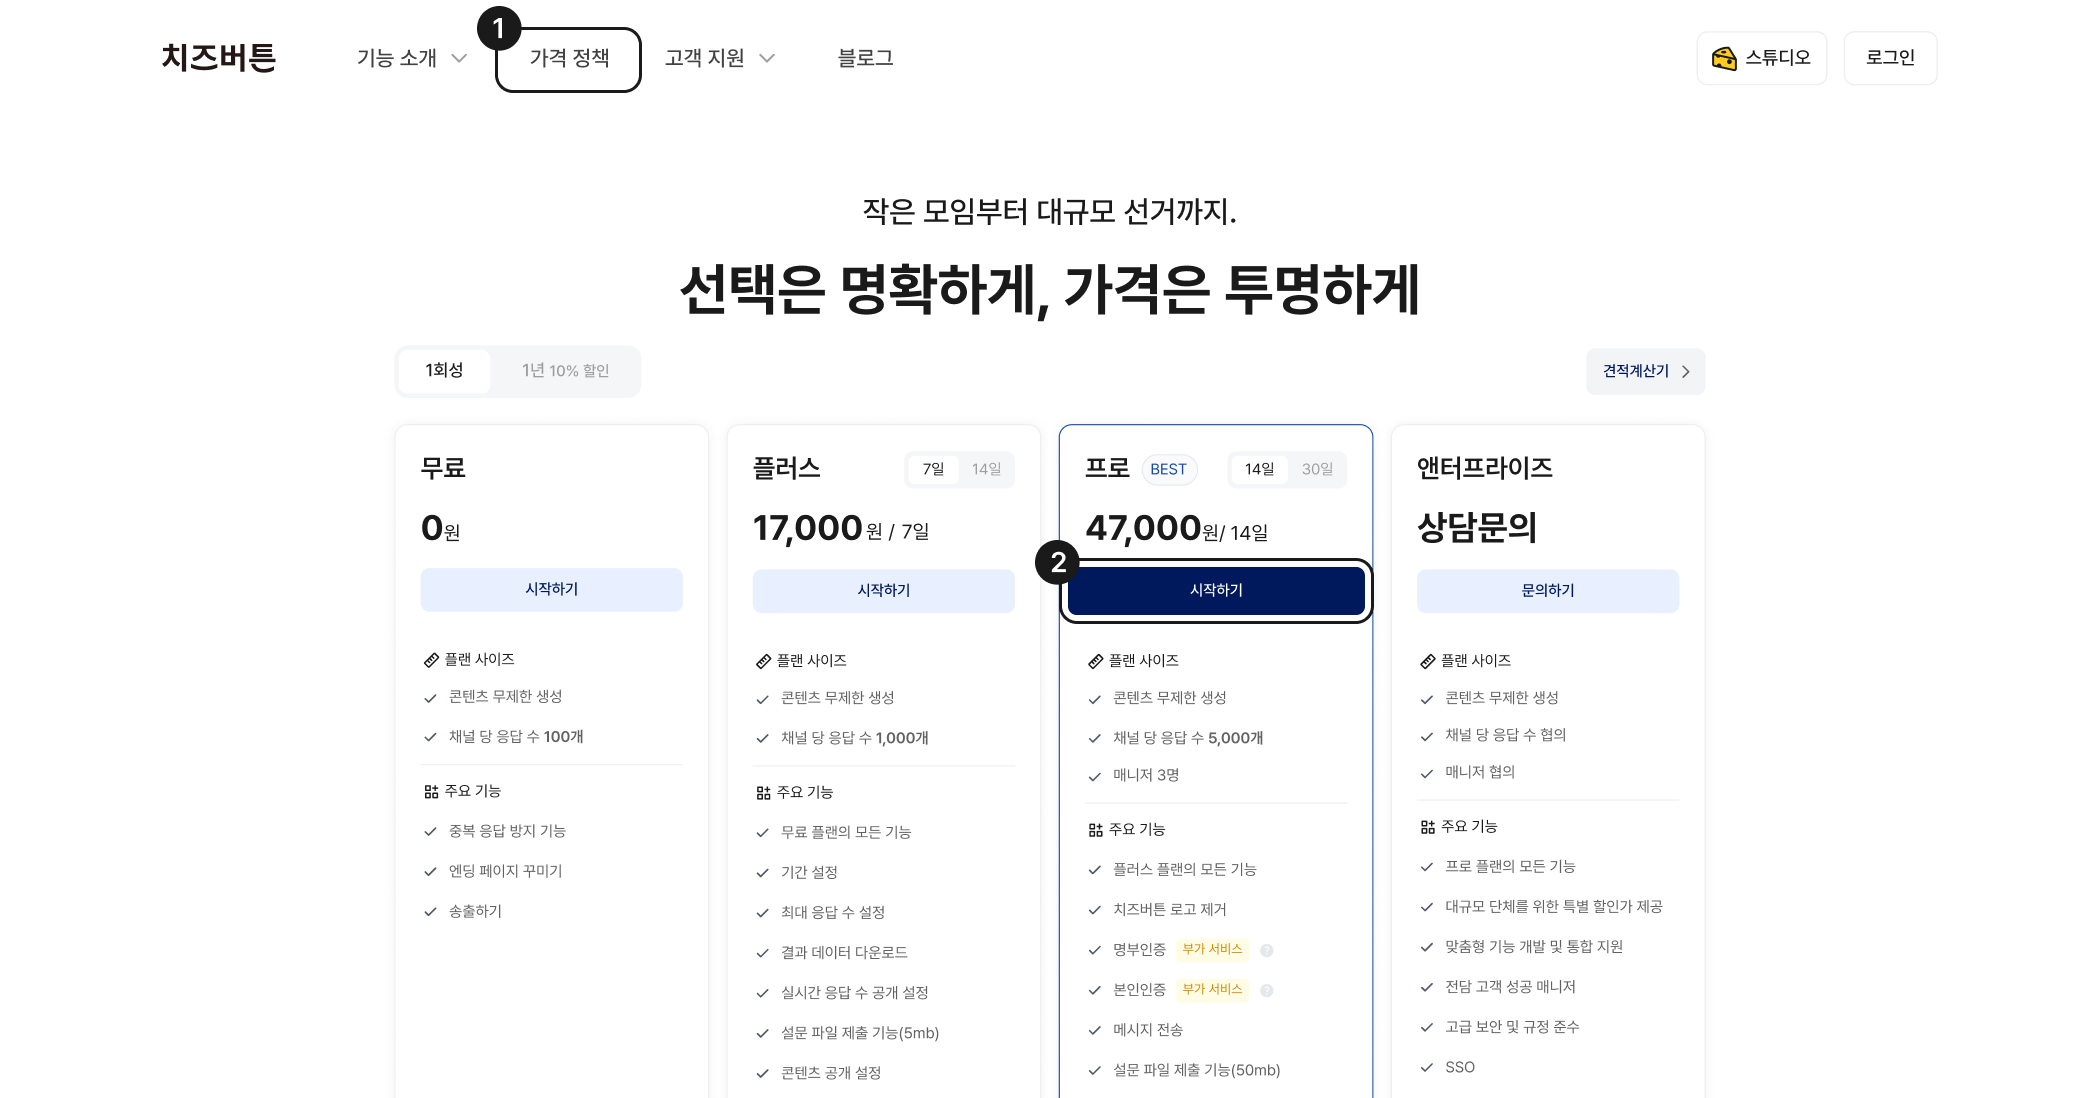Open the 가격 정책 menu item
2100x1098 pixels.
point(569,58)
